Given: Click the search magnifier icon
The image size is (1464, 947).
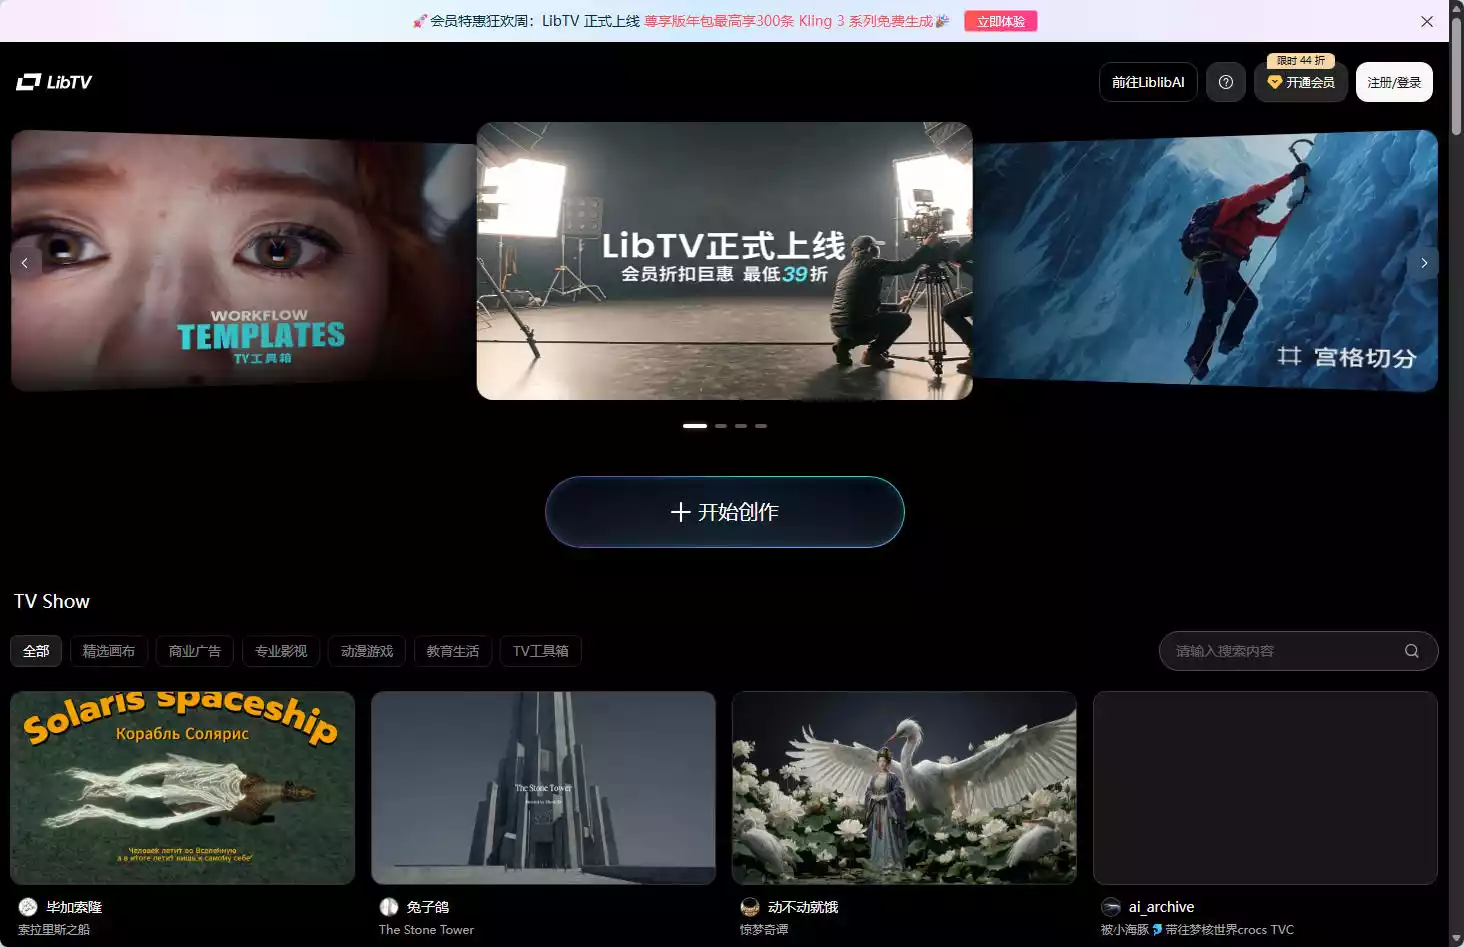Looking at the screenshot, I should click(1411, 651).
